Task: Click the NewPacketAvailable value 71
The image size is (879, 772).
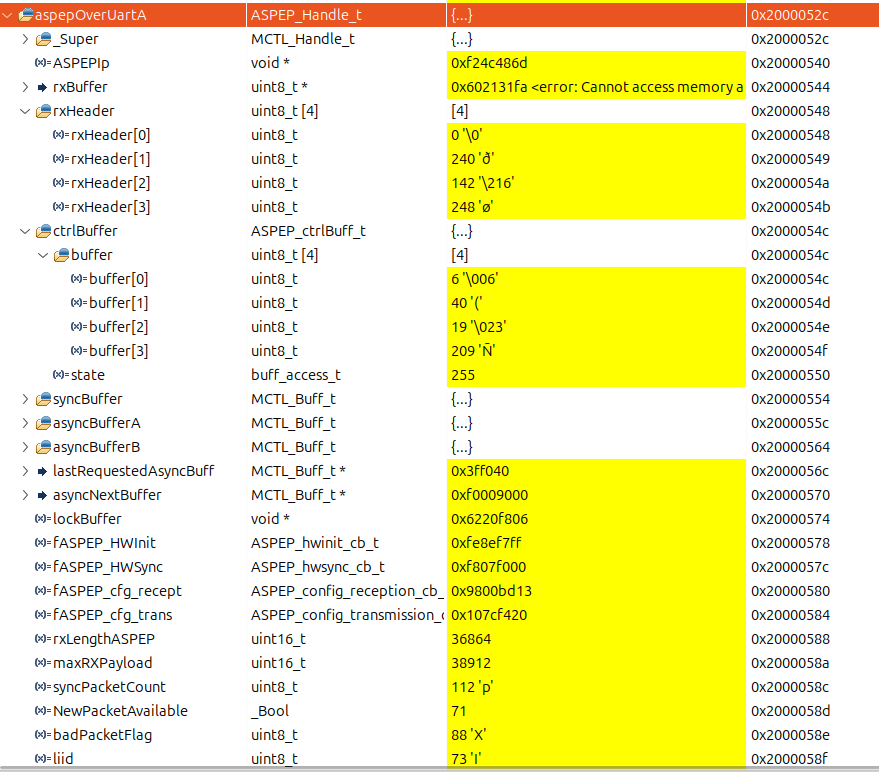Action: pos(459,711)
